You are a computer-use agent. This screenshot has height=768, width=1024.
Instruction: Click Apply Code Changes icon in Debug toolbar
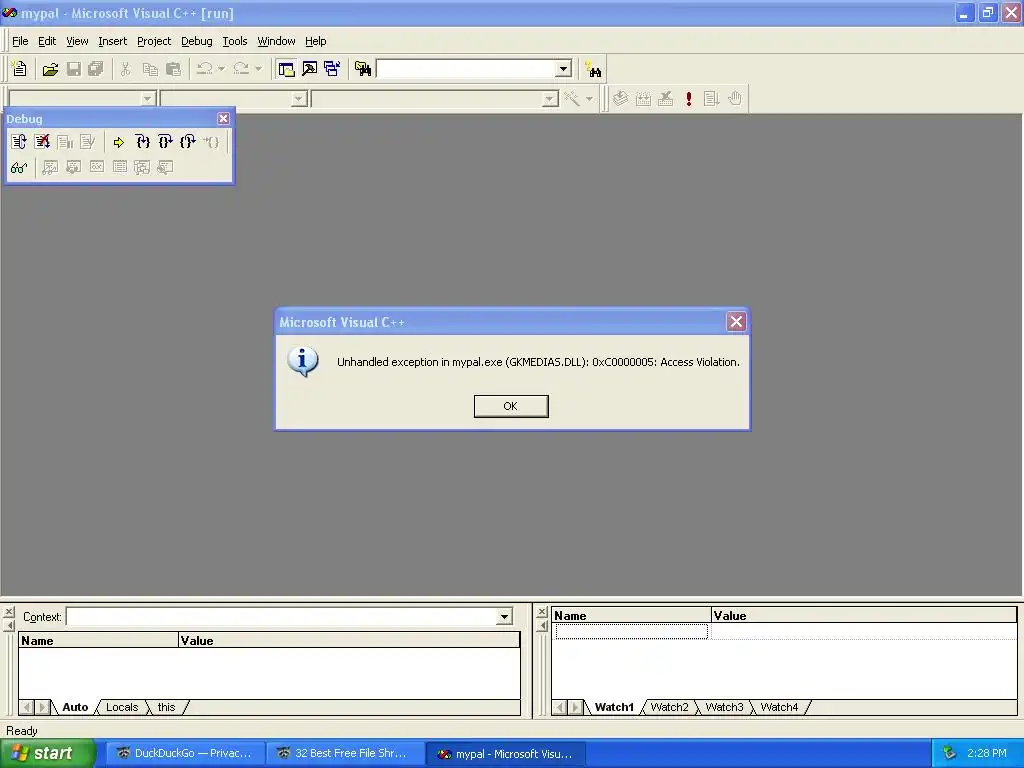[88, 142]
